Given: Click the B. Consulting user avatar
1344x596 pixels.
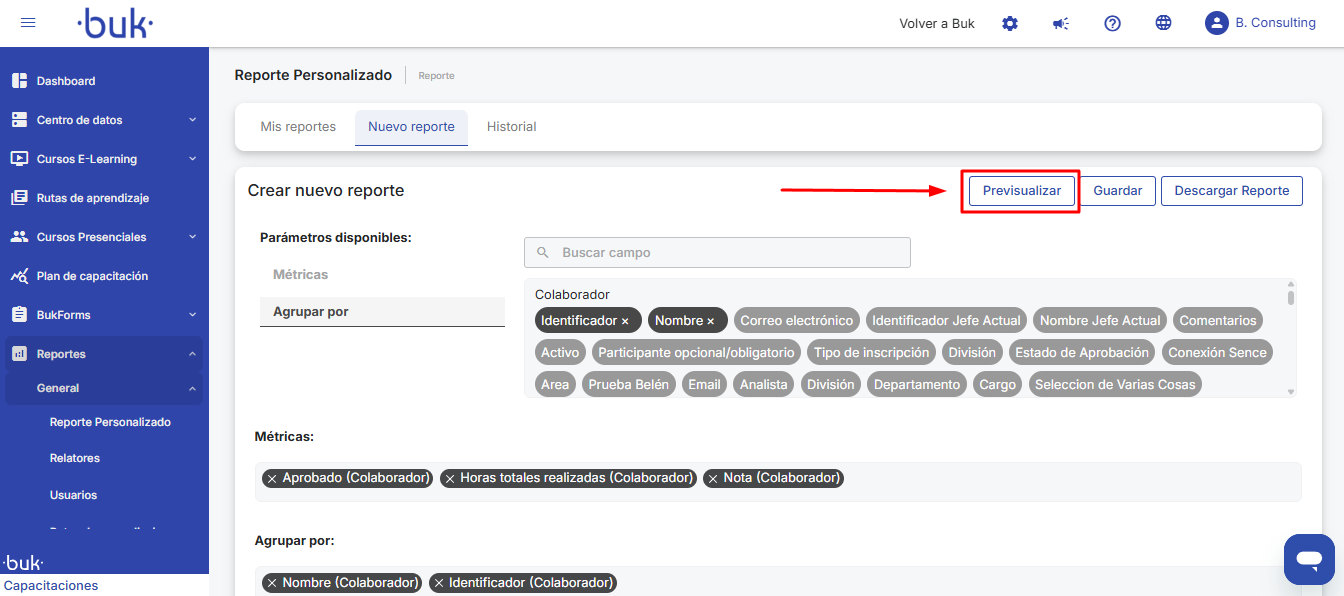Looking at the screenshot, I should pos(1216,23).
